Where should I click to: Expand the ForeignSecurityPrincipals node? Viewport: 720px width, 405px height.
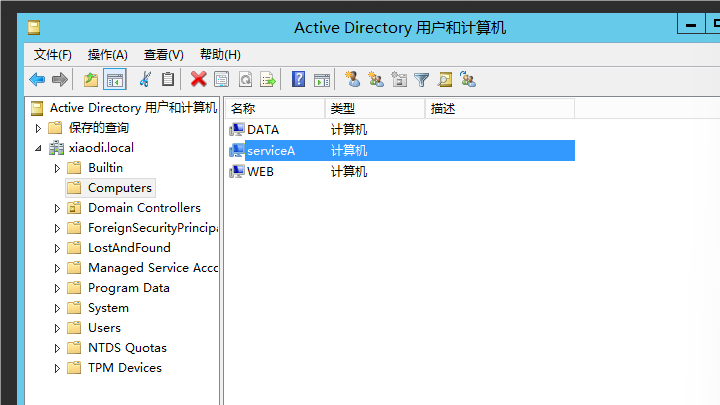pyautogui.click(x=57, y=228)
